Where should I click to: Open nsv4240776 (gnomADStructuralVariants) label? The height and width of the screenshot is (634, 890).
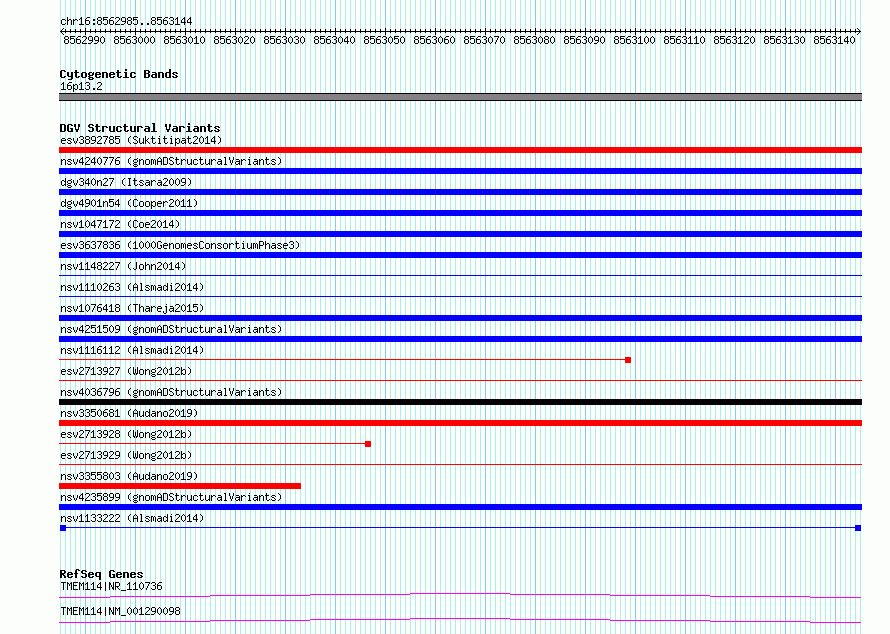(171, 161)
